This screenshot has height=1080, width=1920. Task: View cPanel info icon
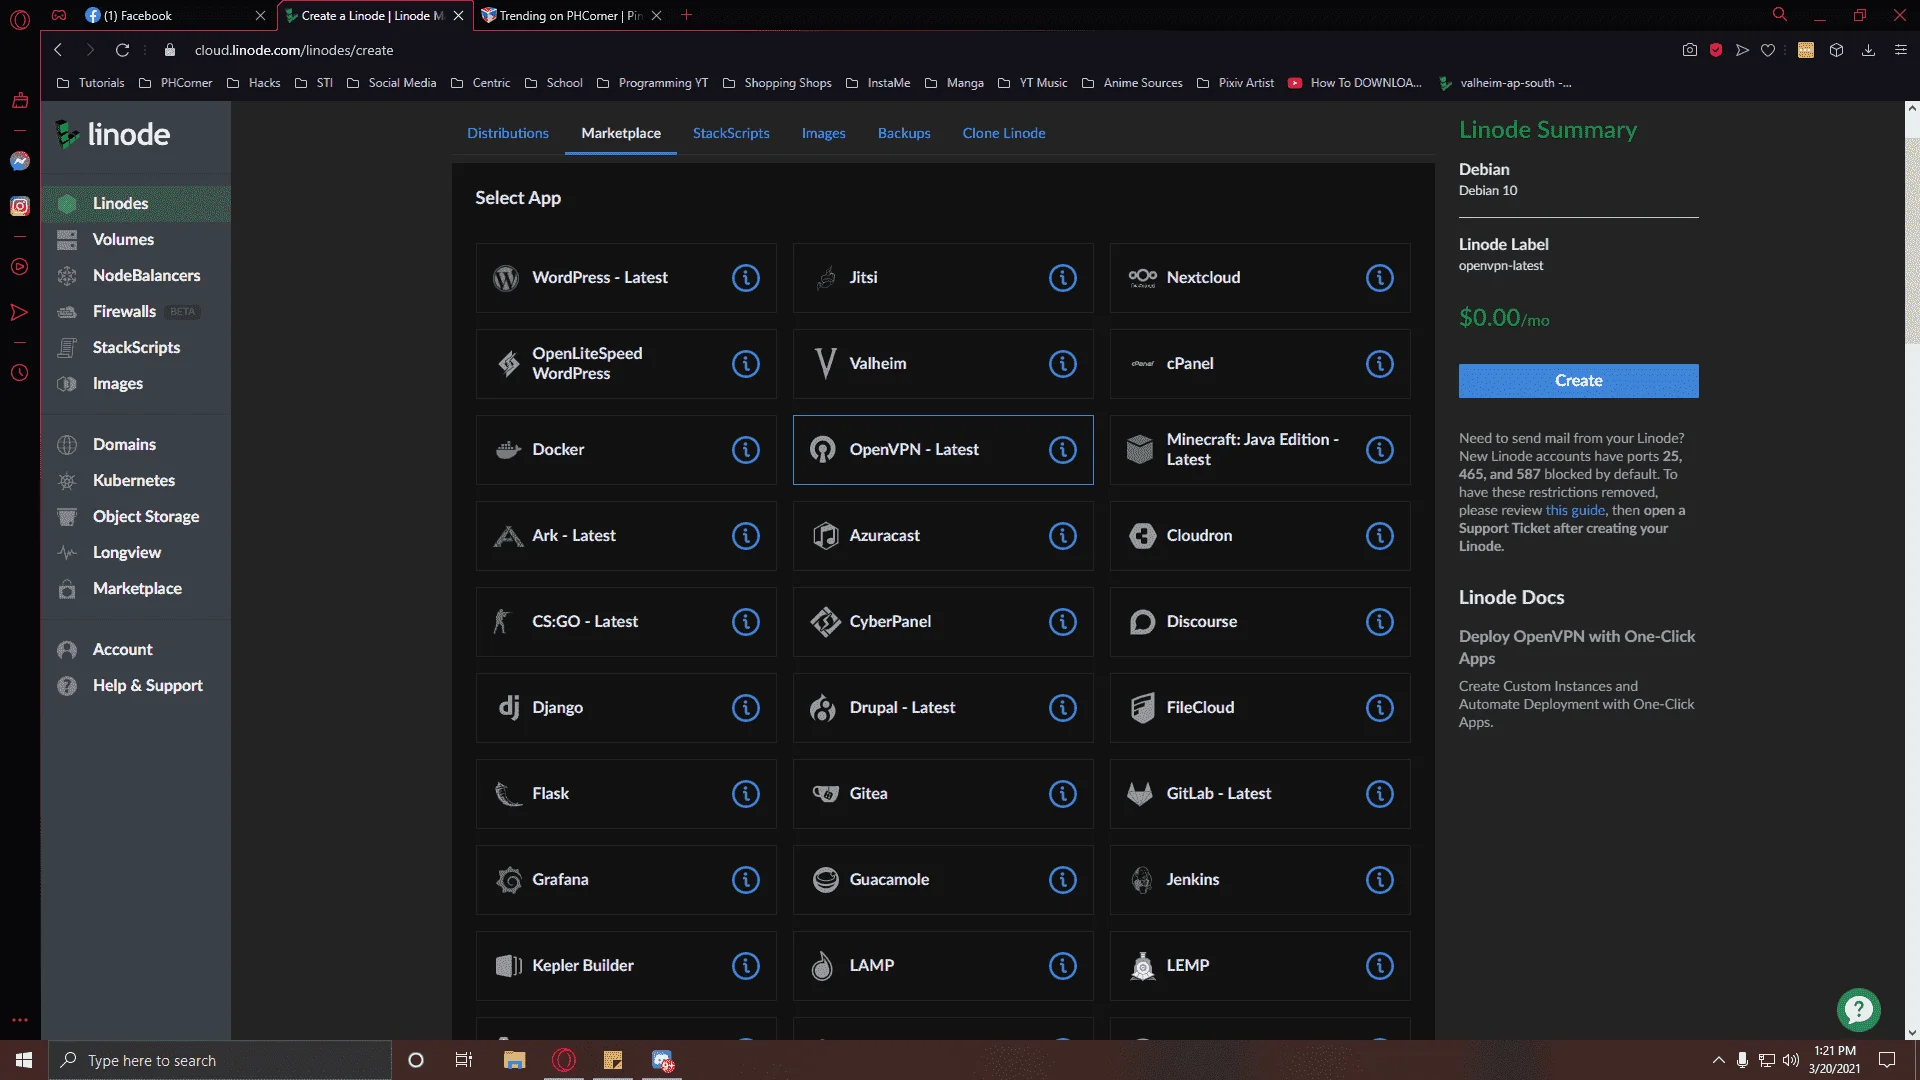click(1380, 364)
